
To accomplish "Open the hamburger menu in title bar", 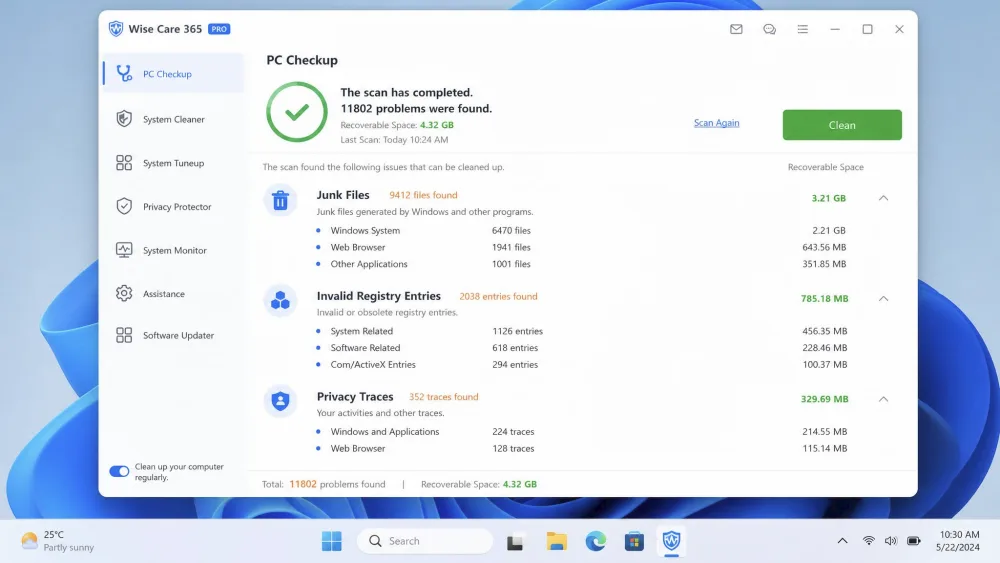I will [x=802, y=29].
